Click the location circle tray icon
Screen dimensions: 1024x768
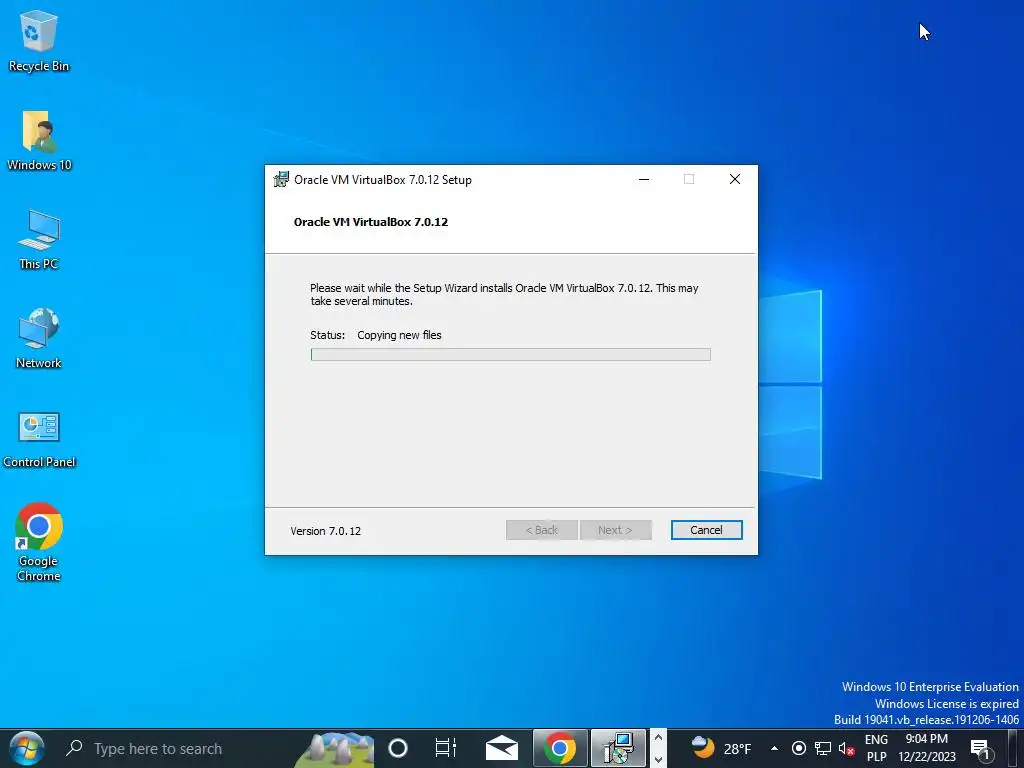click(x=798, y=748)
